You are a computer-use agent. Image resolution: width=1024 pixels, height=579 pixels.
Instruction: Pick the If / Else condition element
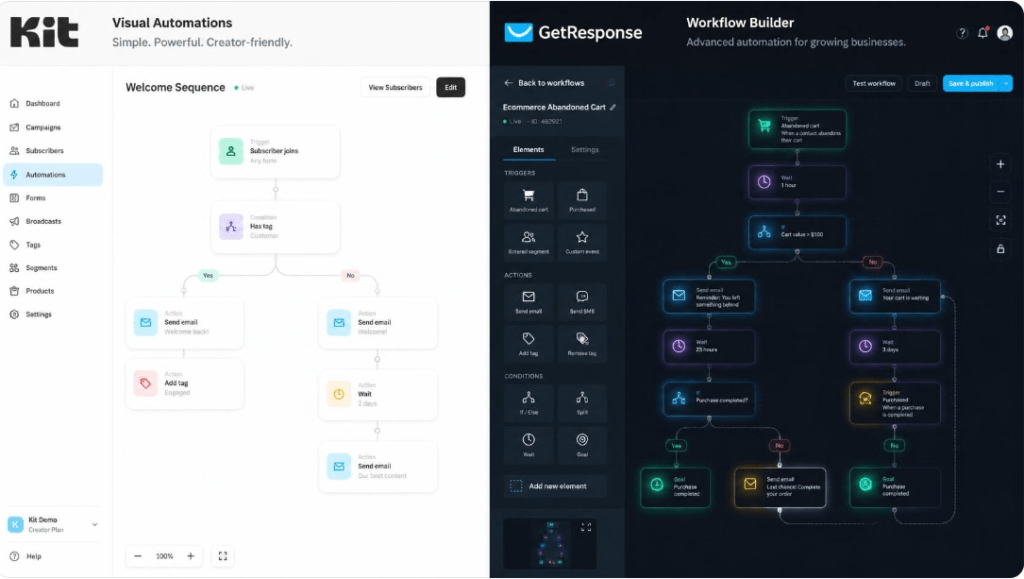528,403
